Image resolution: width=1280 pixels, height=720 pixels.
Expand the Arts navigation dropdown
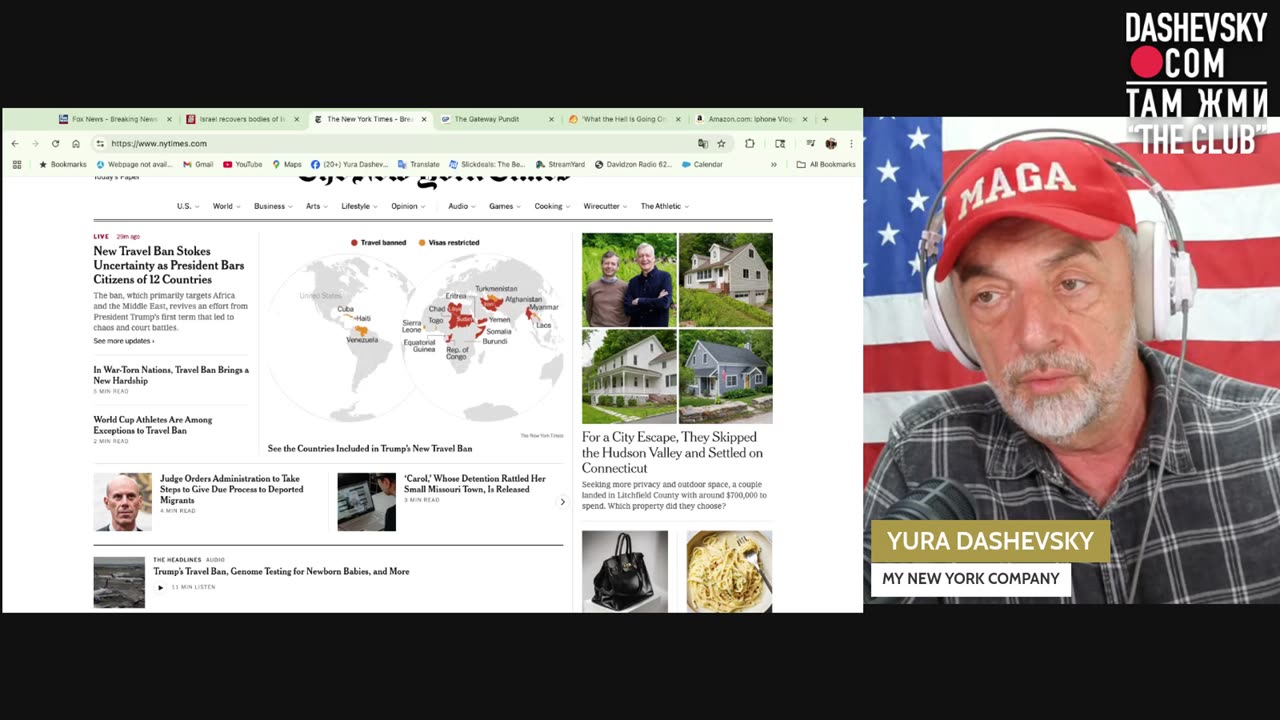click(317, 206)
